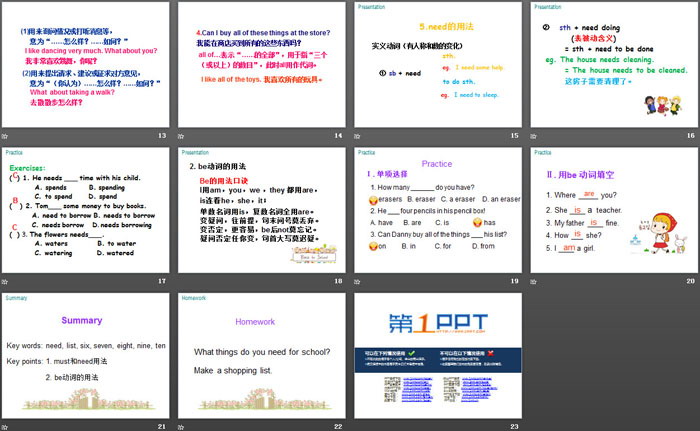The image size is (700, 431).
Task: Select slide 18 about be verb usage
Action: (262, 211)
